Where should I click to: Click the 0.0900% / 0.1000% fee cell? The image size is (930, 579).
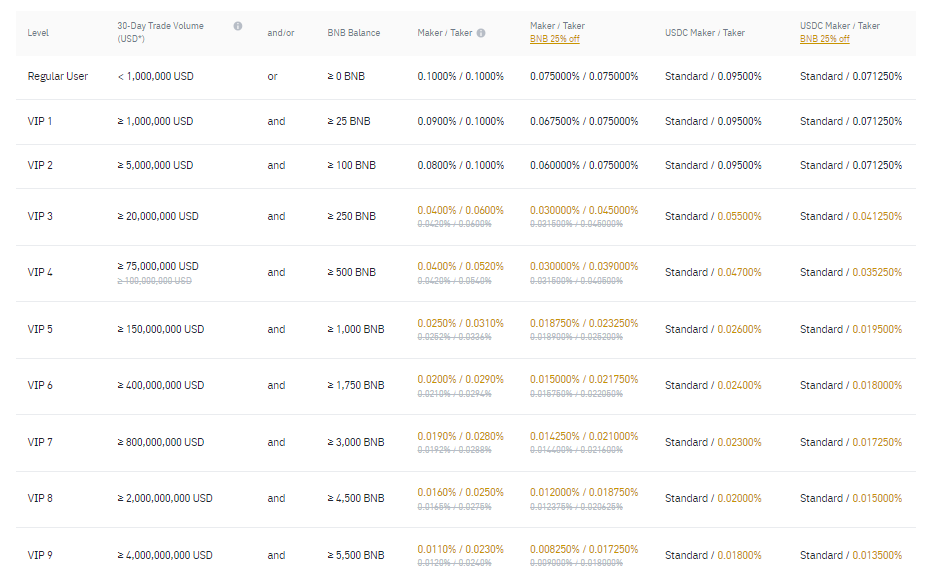pos(460,121)
